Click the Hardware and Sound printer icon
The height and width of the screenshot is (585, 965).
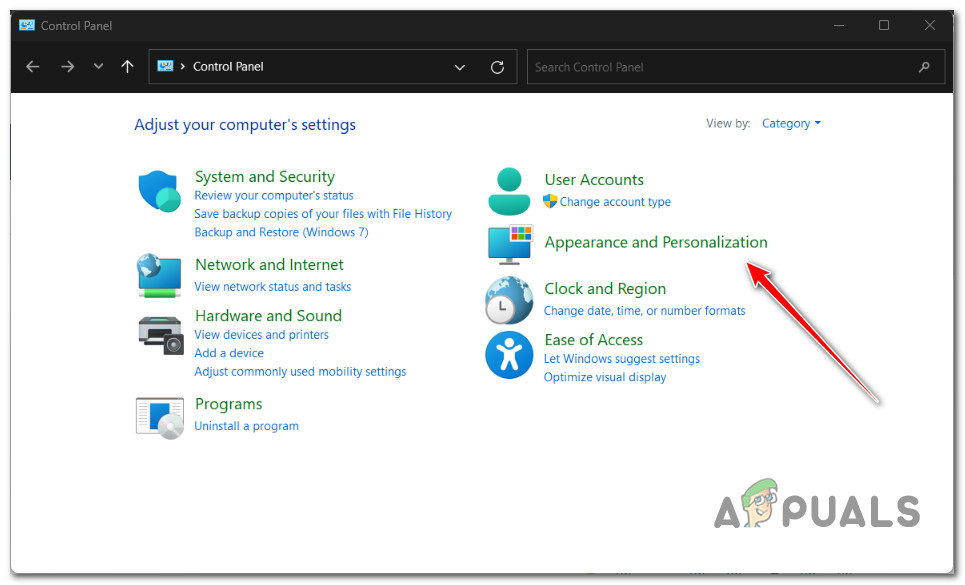[x=159, y=334]
